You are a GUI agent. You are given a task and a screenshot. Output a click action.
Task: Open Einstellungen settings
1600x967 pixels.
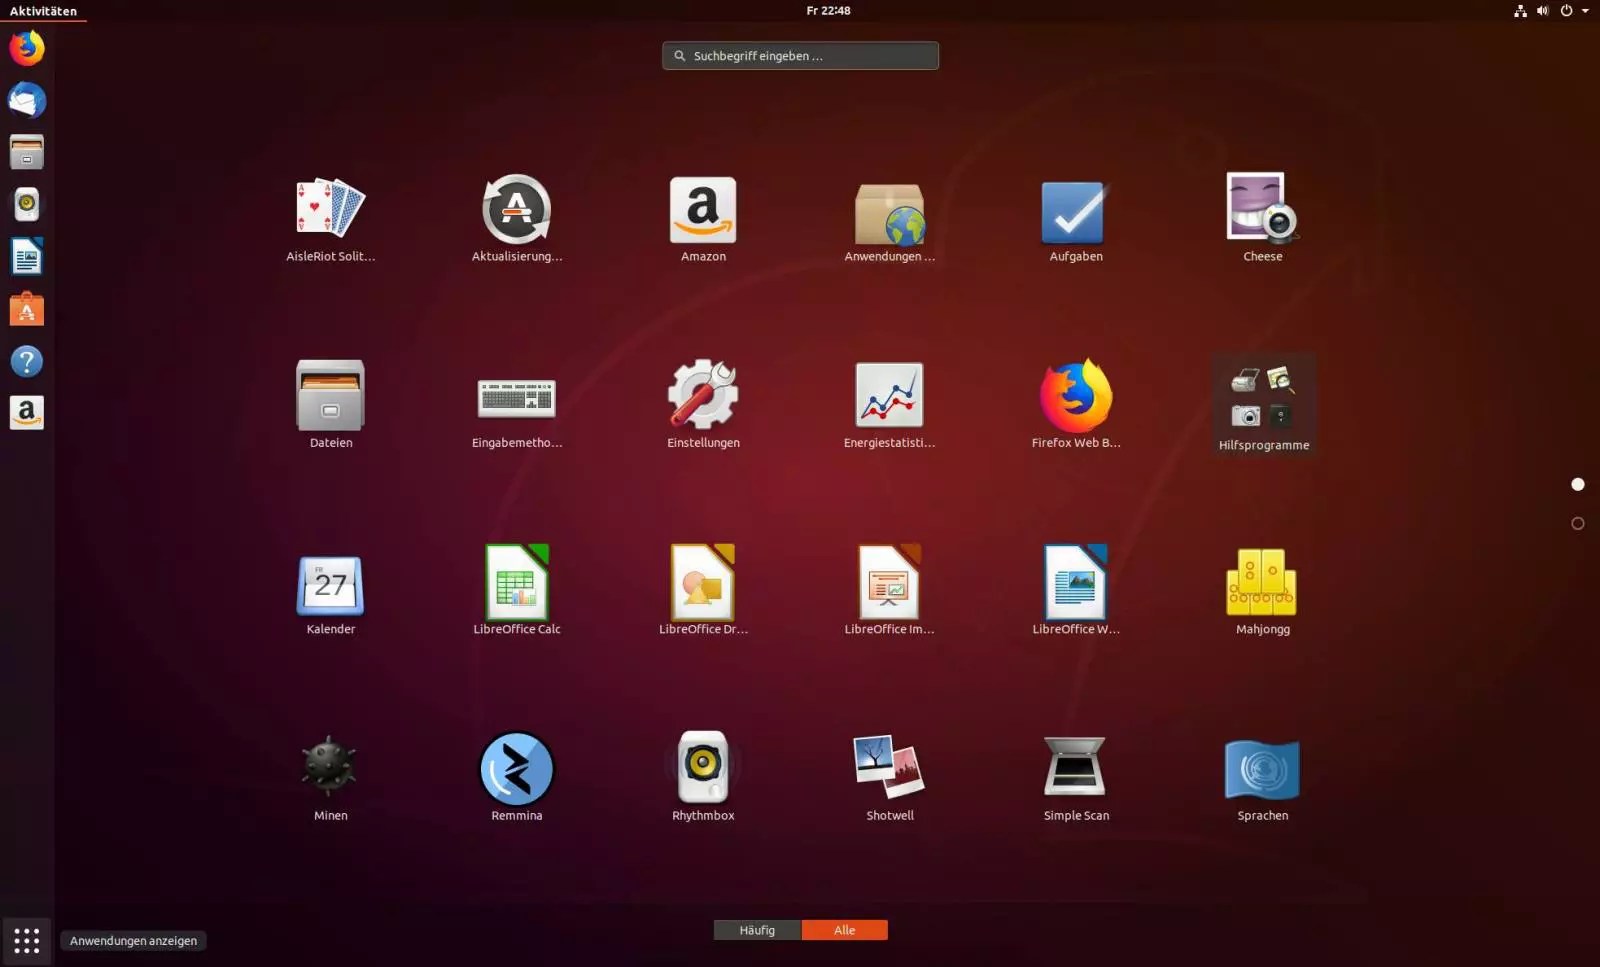[703, 405]
